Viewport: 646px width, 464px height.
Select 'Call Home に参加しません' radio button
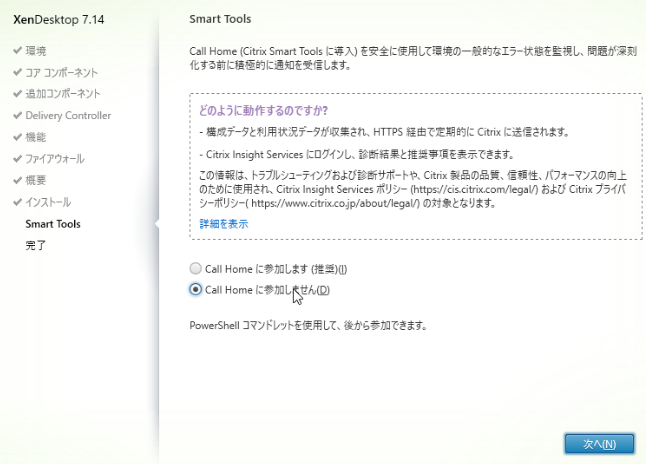(195, 290)
